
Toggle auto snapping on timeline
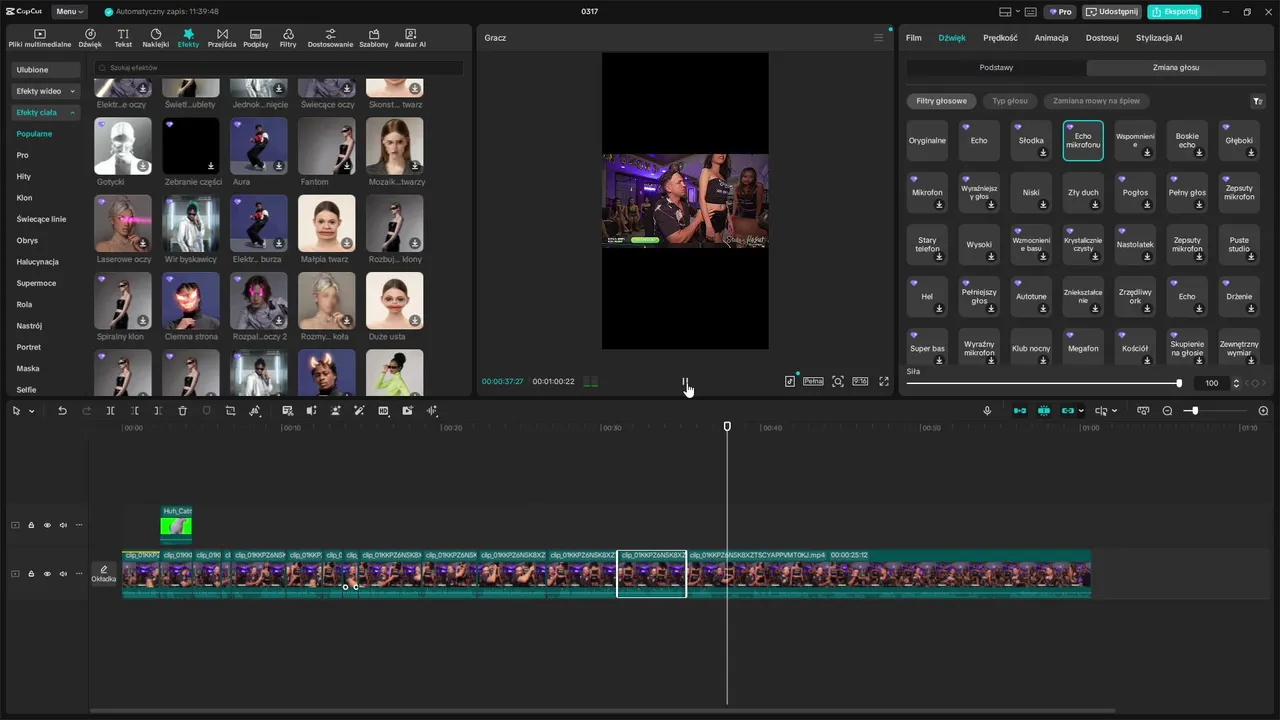pyautogui.click(x=1044, y=411)
